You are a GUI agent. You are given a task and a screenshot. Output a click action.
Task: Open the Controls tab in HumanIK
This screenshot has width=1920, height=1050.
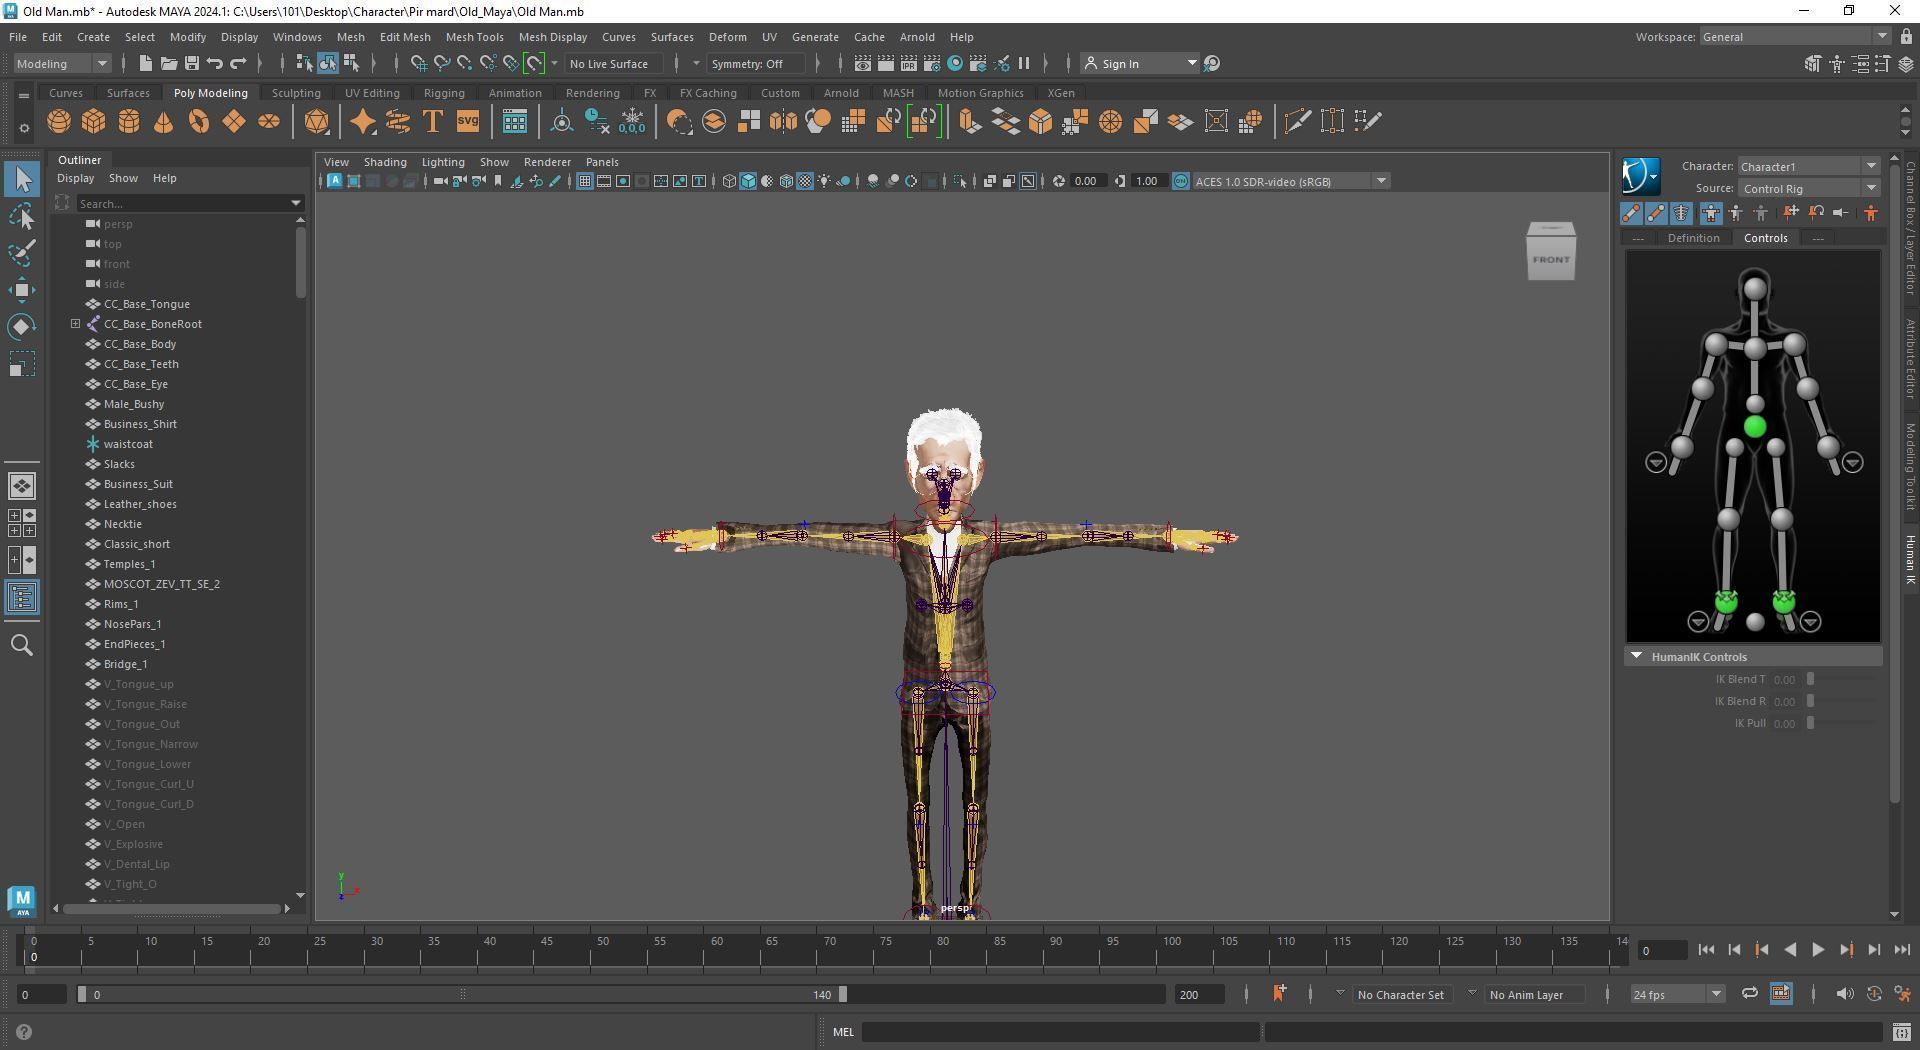[1765, 238]
